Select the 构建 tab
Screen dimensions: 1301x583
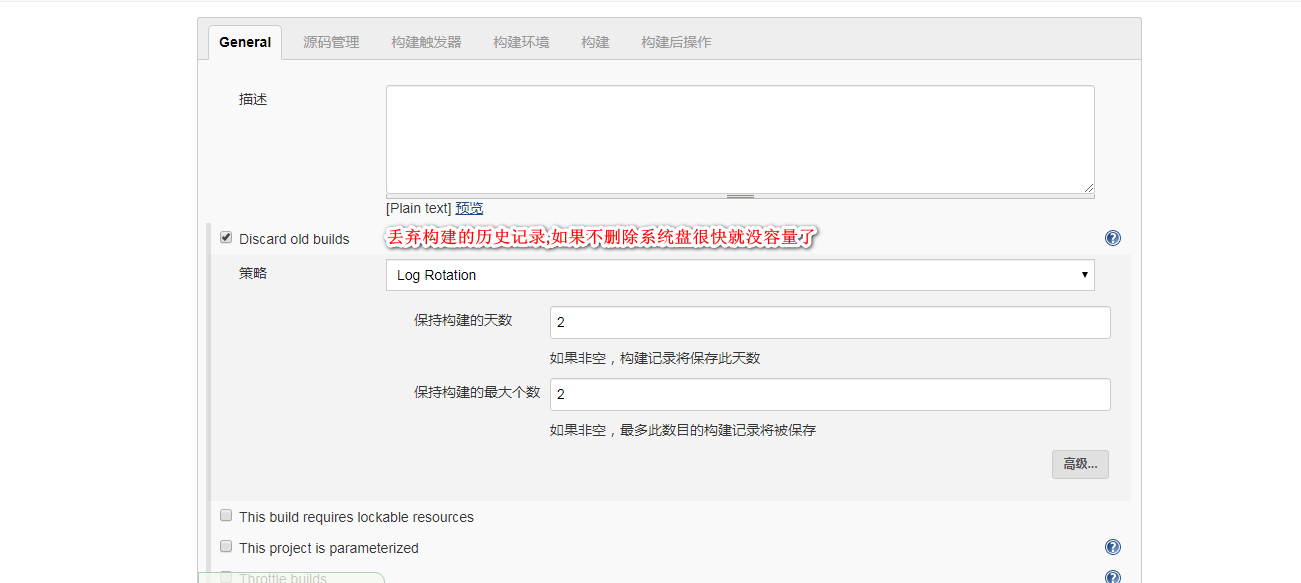[595, 42]
